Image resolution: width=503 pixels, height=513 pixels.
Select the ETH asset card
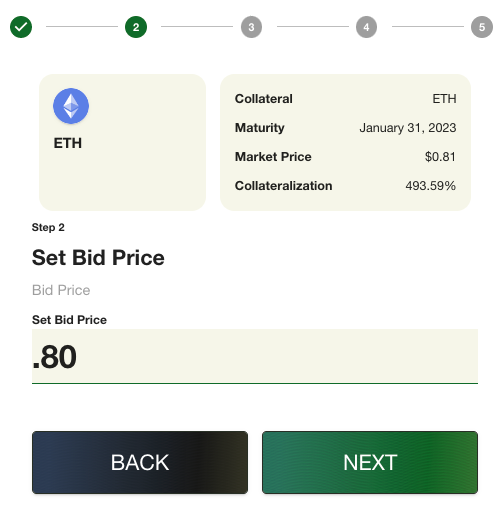[x=122, y=142]
